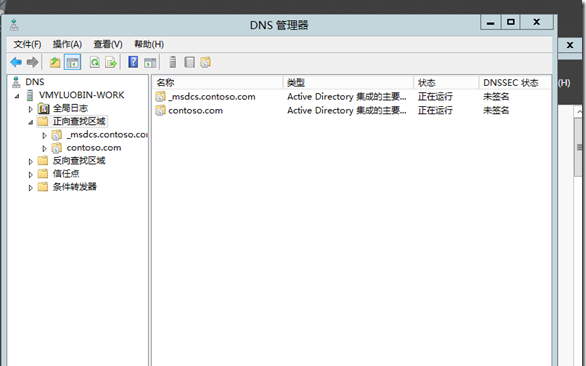
Task: Click 未签名 DNSSEC cell in contoso.com row
Action: (496, 111)
